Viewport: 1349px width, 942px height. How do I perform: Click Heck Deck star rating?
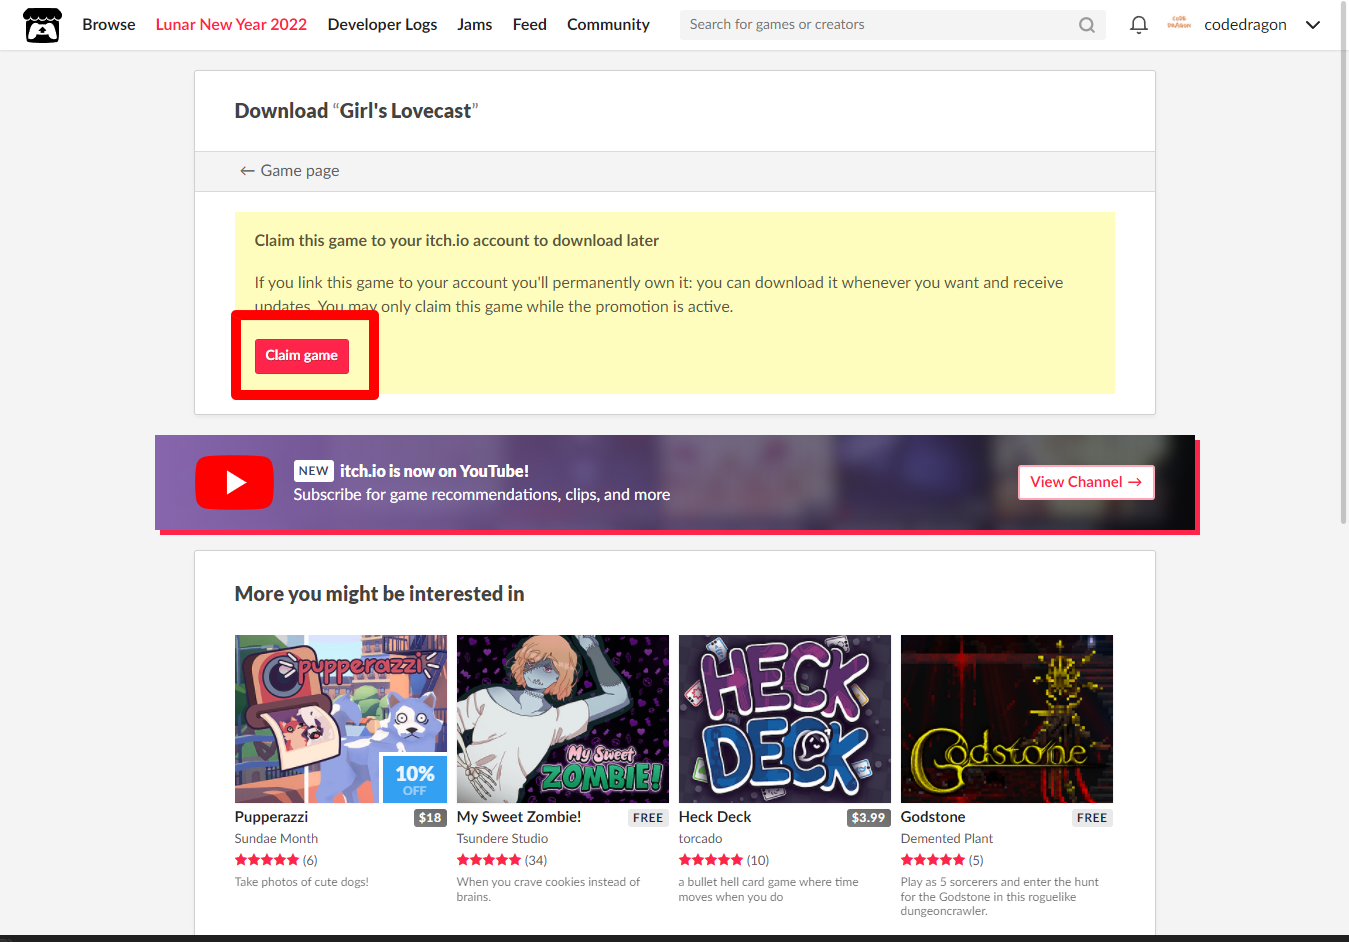(711, 860)
